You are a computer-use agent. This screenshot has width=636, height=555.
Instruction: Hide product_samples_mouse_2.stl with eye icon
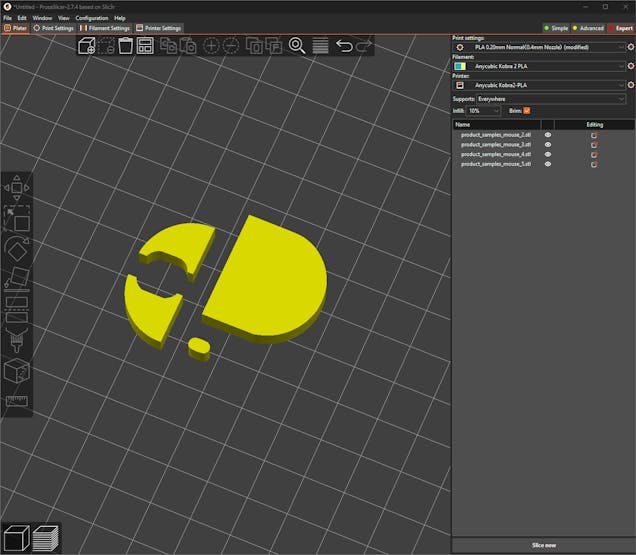[x=548, y=135]
